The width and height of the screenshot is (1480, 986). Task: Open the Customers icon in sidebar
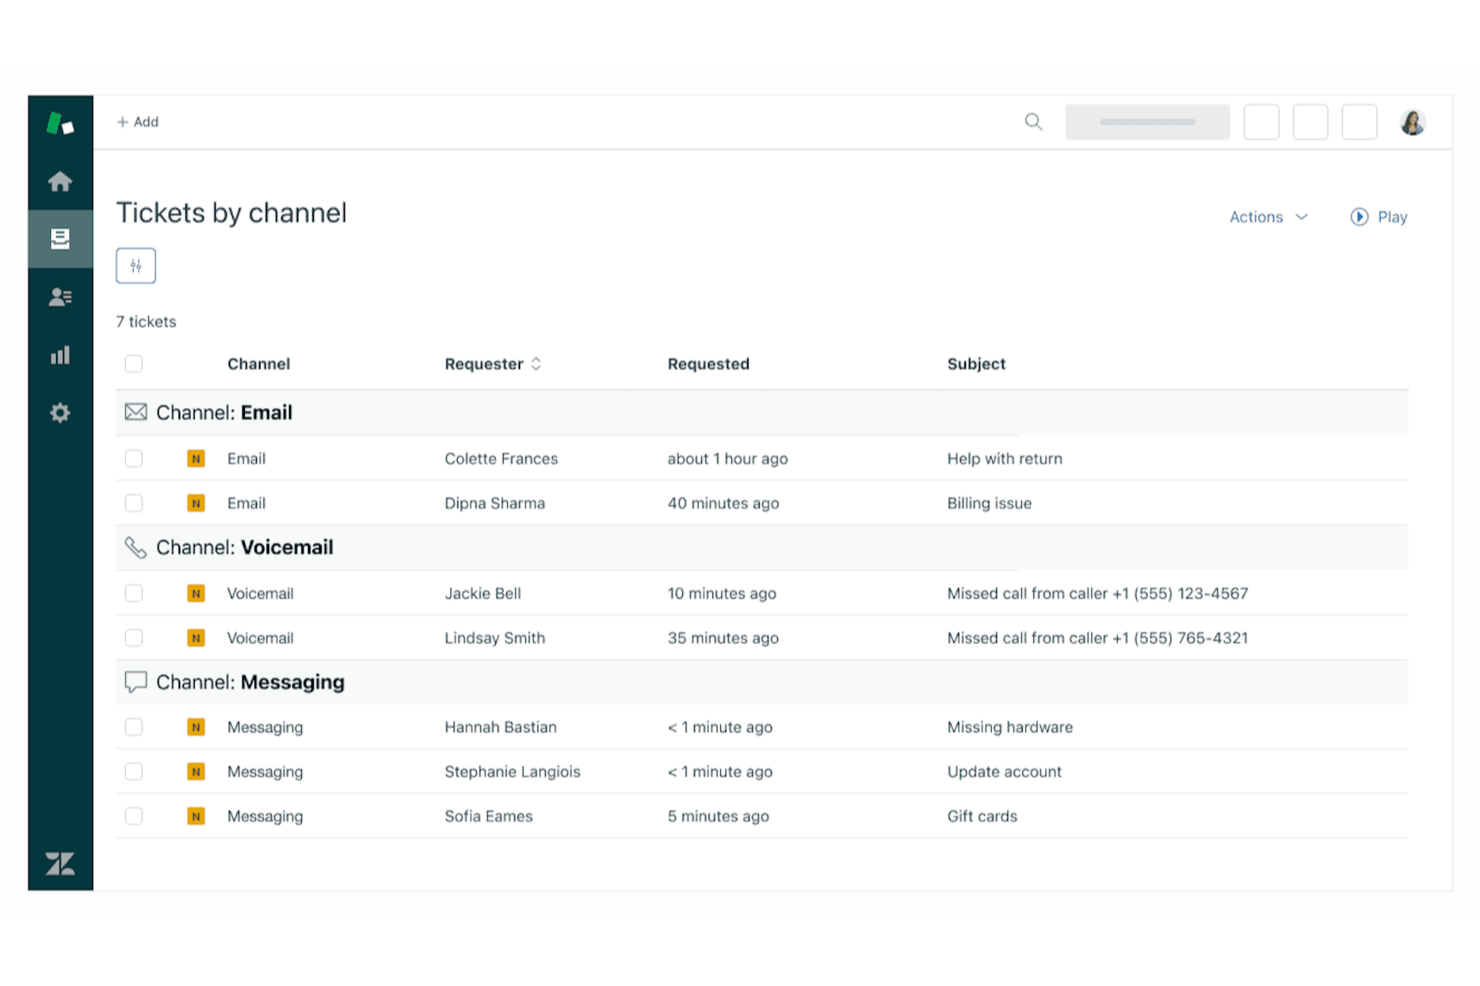pos(60,297)
